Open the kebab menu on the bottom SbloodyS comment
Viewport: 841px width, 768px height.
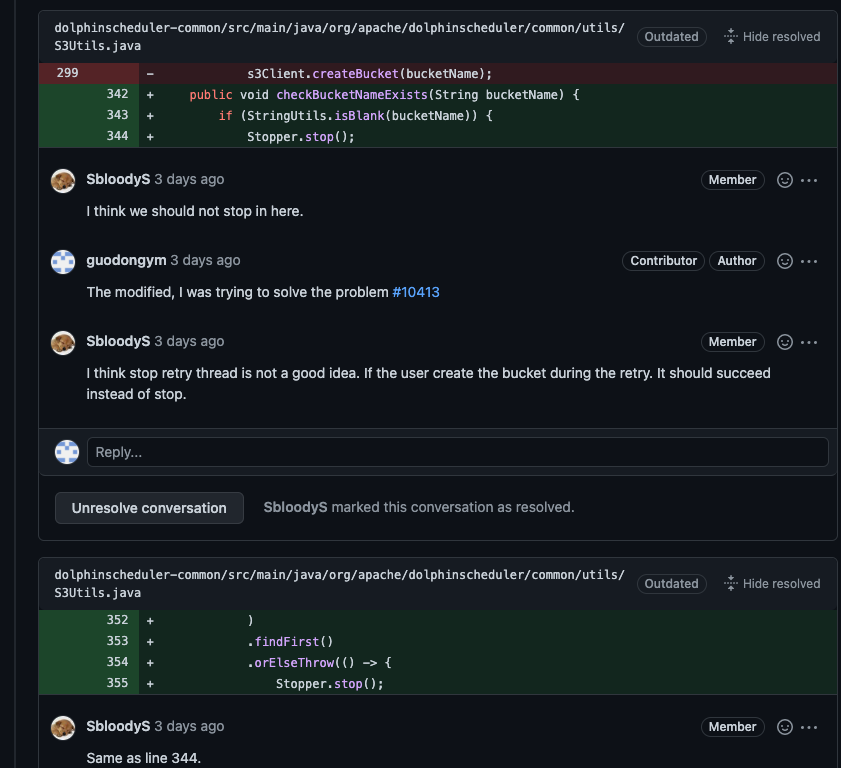(x=810, y=727)
